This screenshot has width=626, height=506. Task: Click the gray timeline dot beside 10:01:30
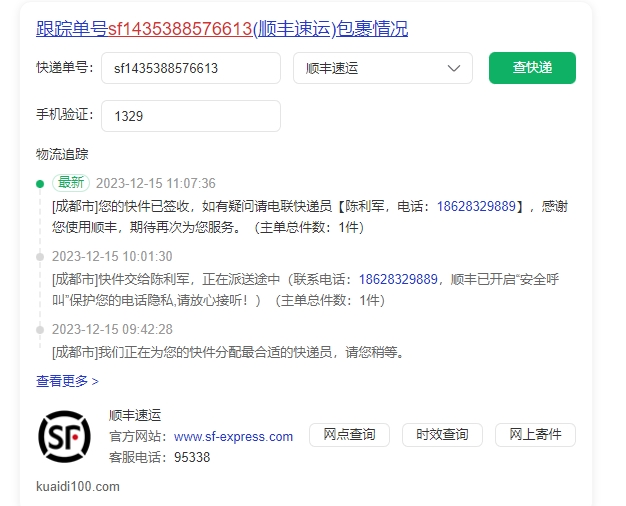[40, 257]
